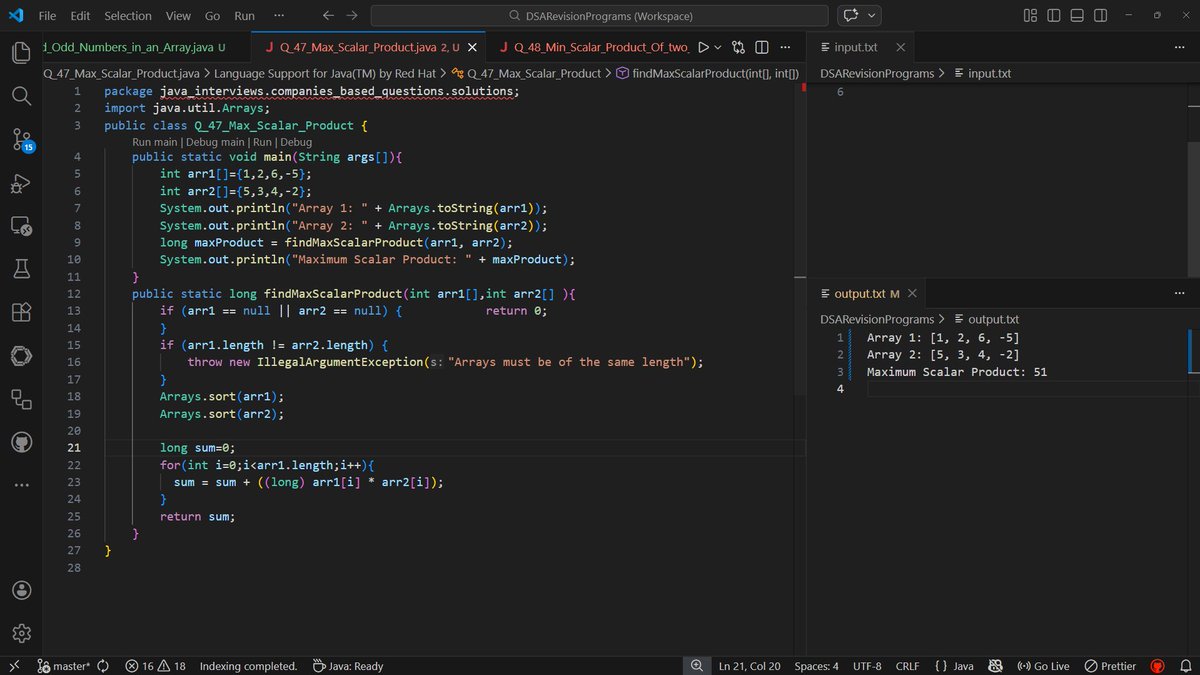This screenshot has height=675, width=1200.
Task: Change CRLF end of line sequence
Action: (907, 666)
